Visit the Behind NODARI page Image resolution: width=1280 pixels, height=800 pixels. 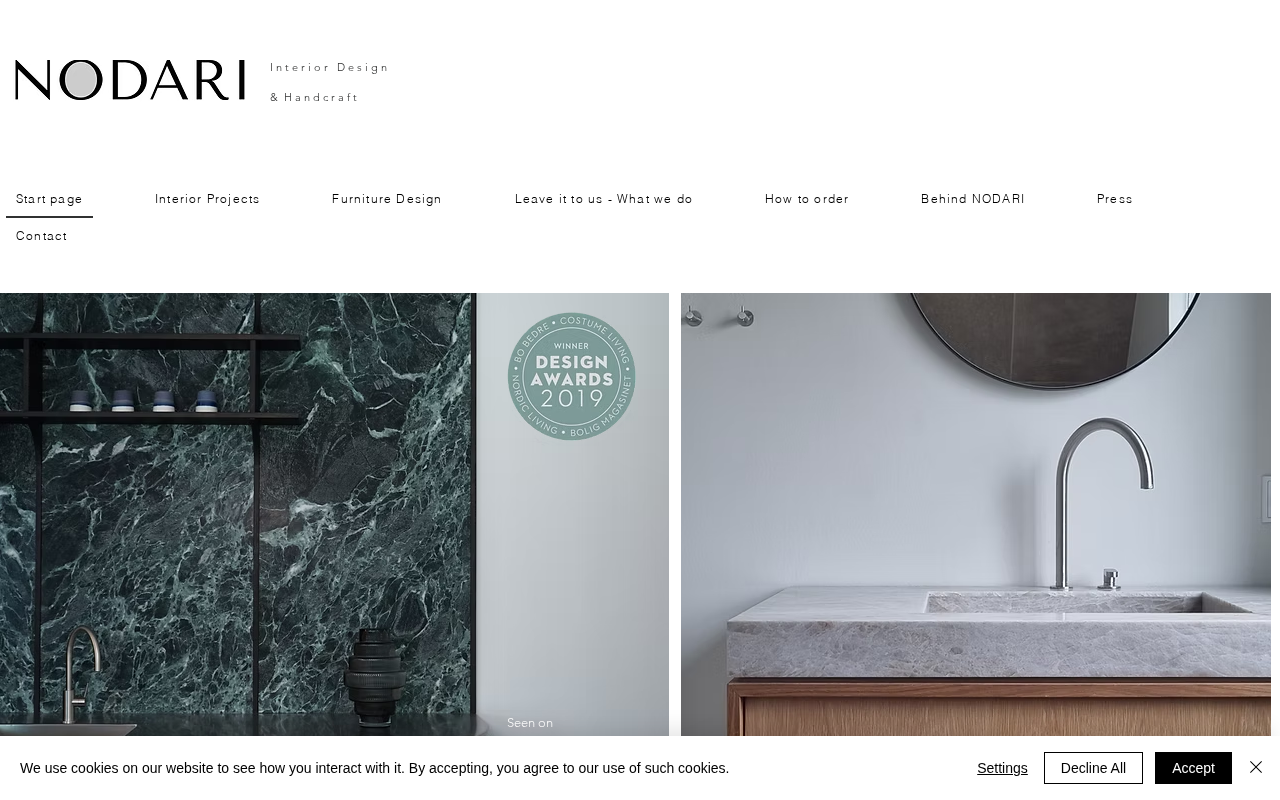coord(973,199)
